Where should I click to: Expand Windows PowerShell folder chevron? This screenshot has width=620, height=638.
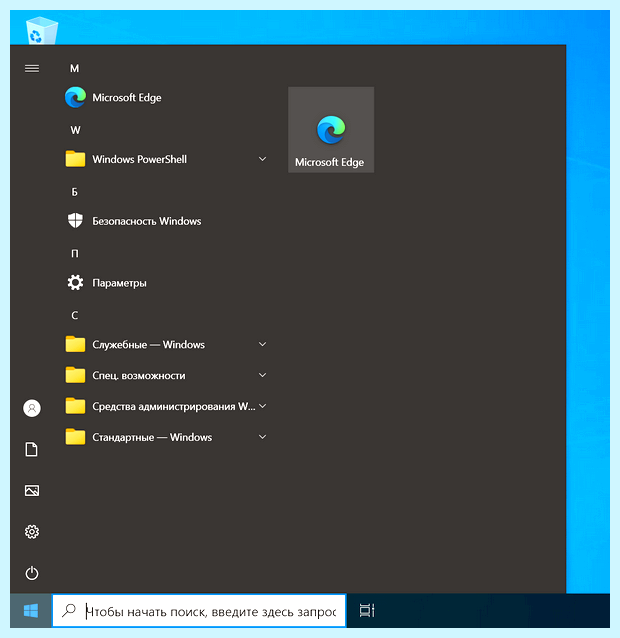[263, 159]
